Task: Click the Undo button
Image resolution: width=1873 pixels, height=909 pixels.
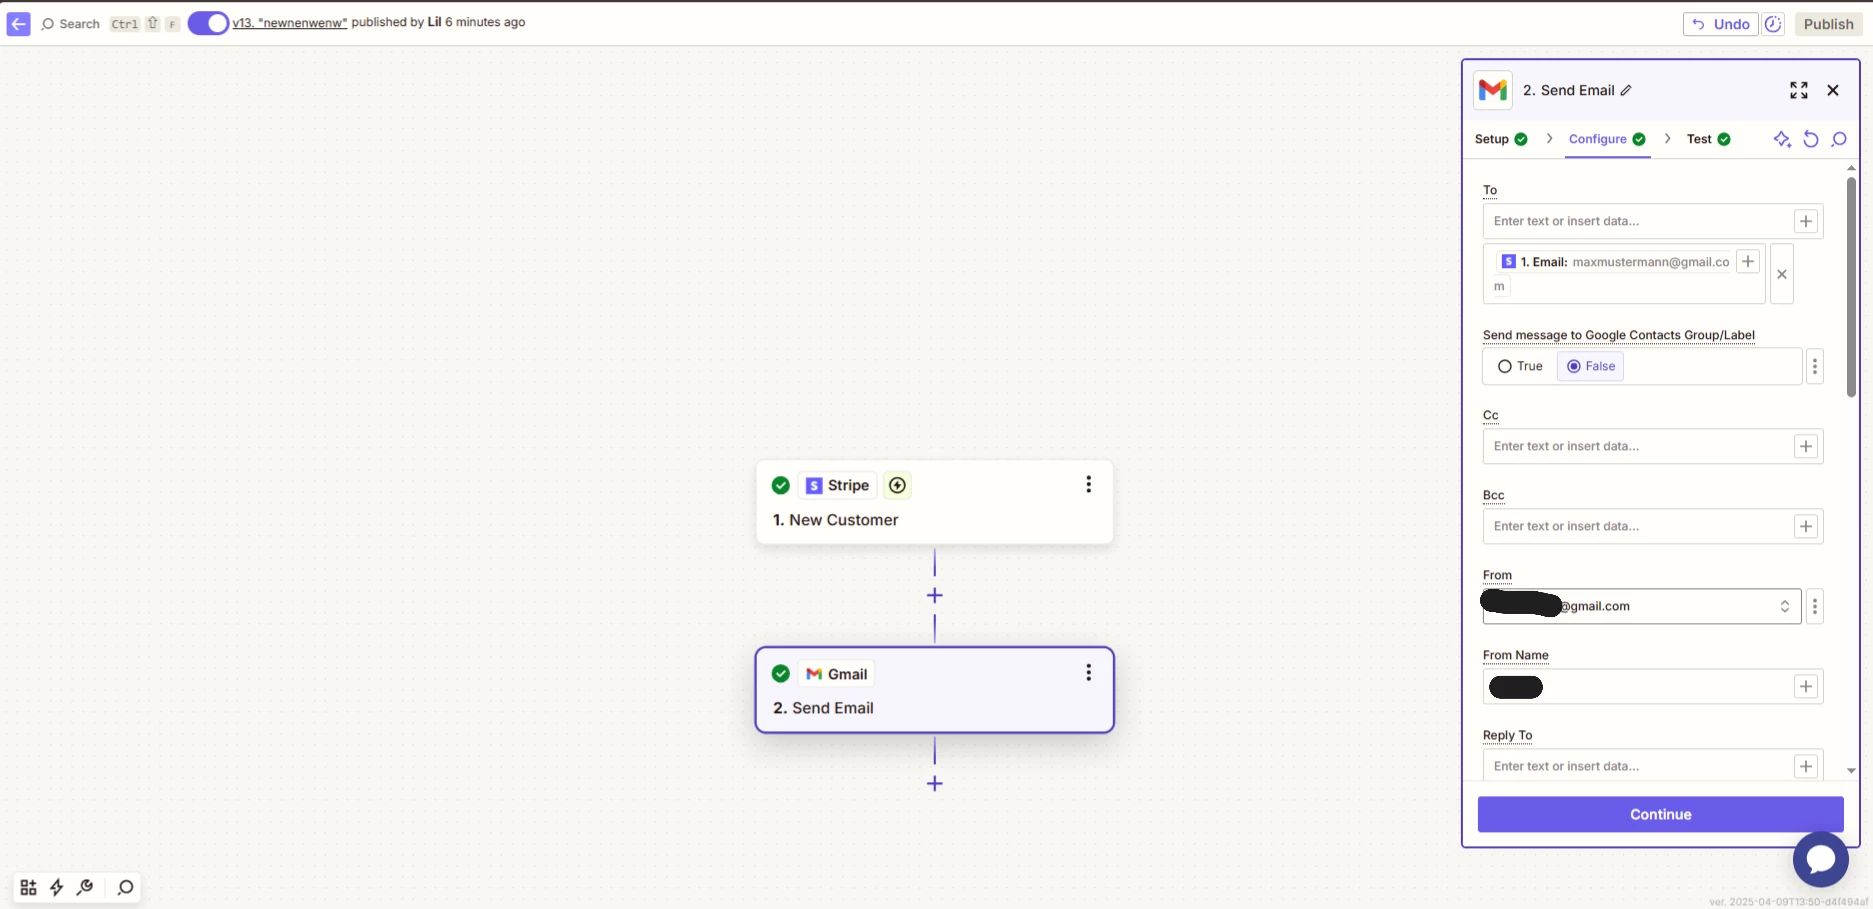Action: (1720, 24)
